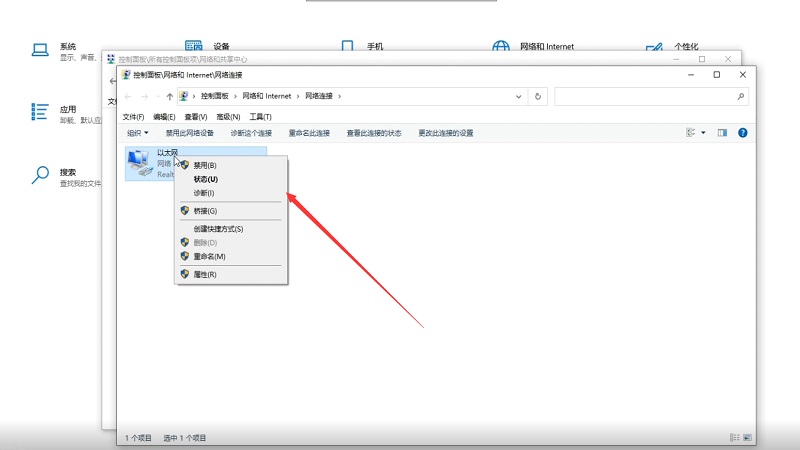Maximize the 网络和共享中心 background window

click(702, 59)
